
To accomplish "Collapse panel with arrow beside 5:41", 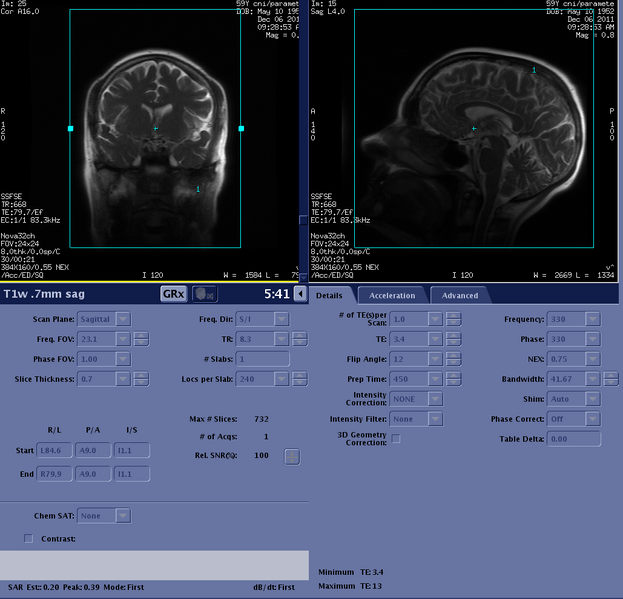I will 300,294.
